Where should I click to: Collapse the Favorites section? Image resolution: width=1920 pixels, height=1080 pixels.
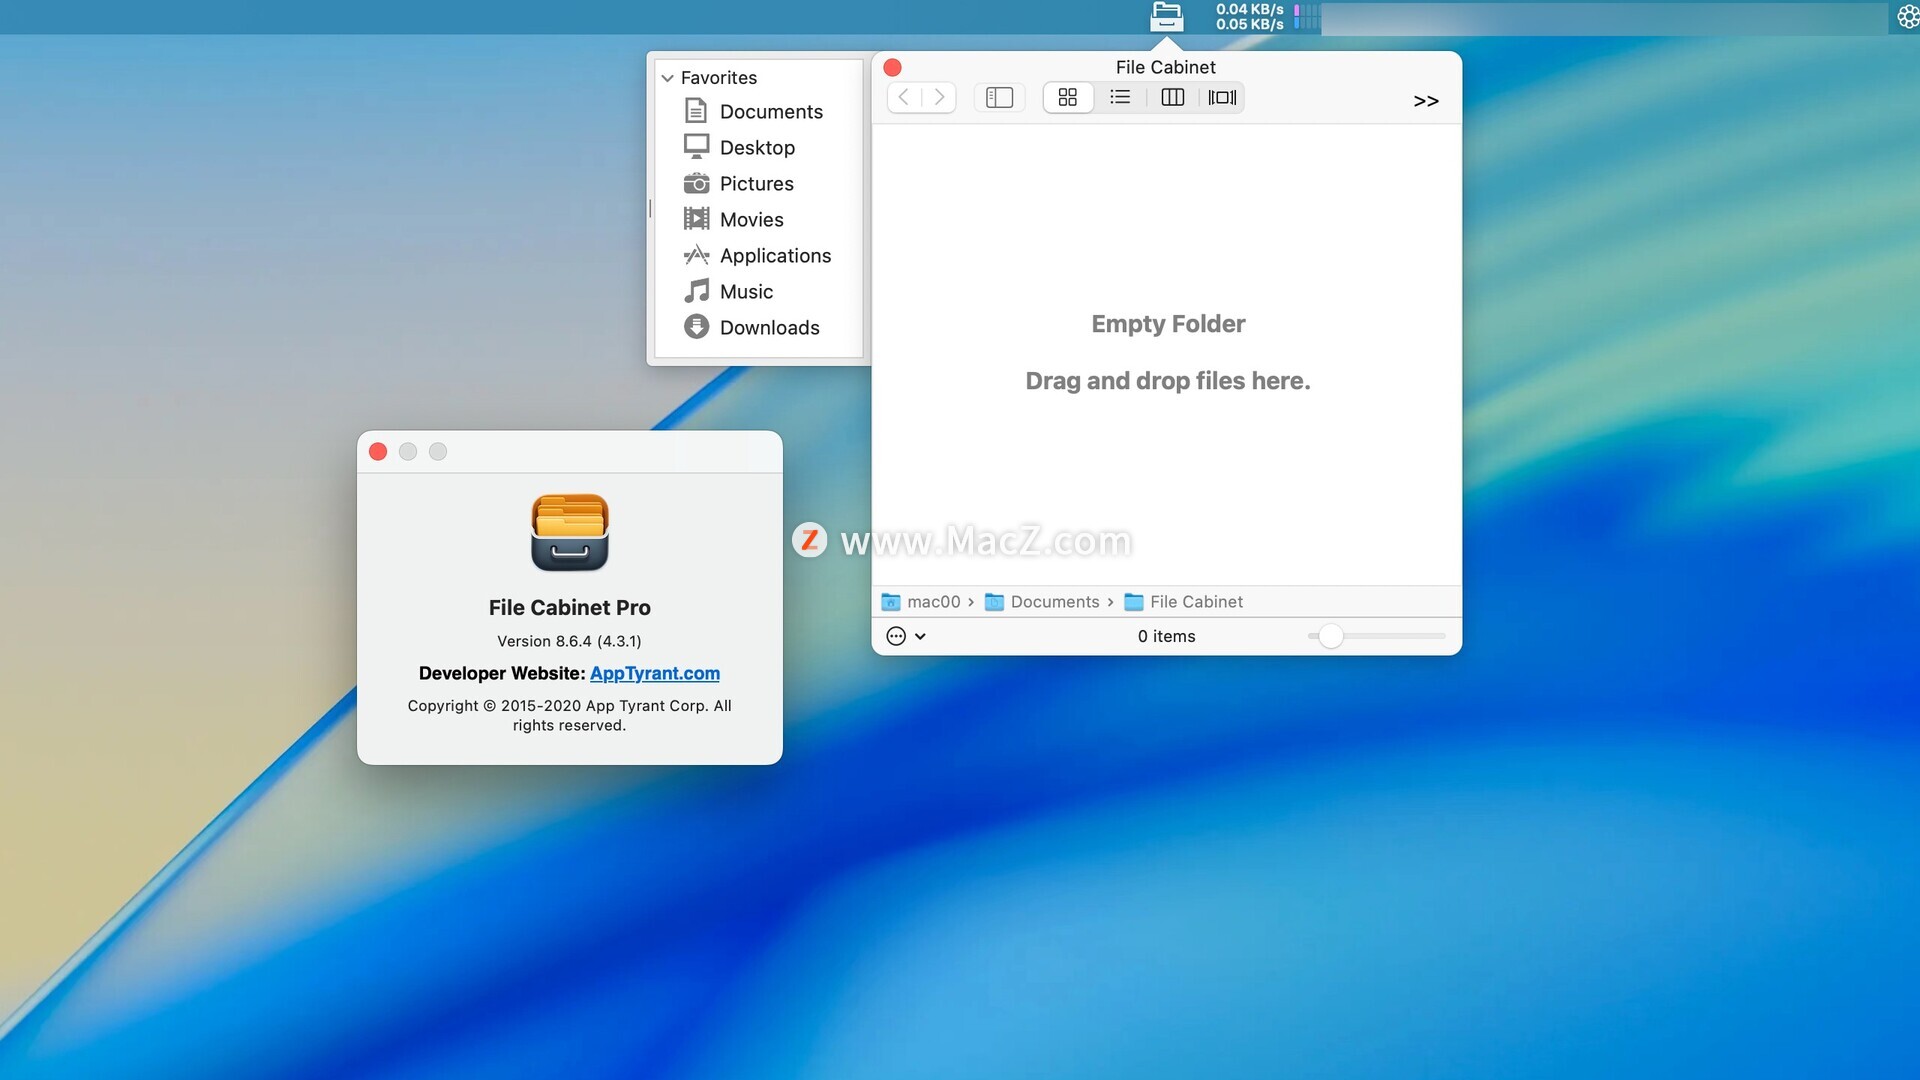(668, 78)
